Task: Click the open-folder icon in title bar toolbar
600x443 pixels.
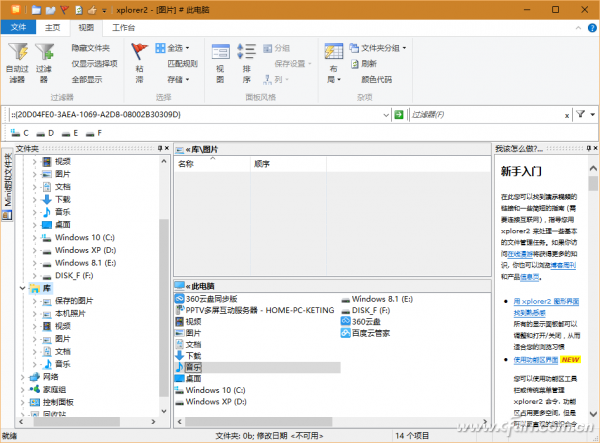Action: pos(51,10)
